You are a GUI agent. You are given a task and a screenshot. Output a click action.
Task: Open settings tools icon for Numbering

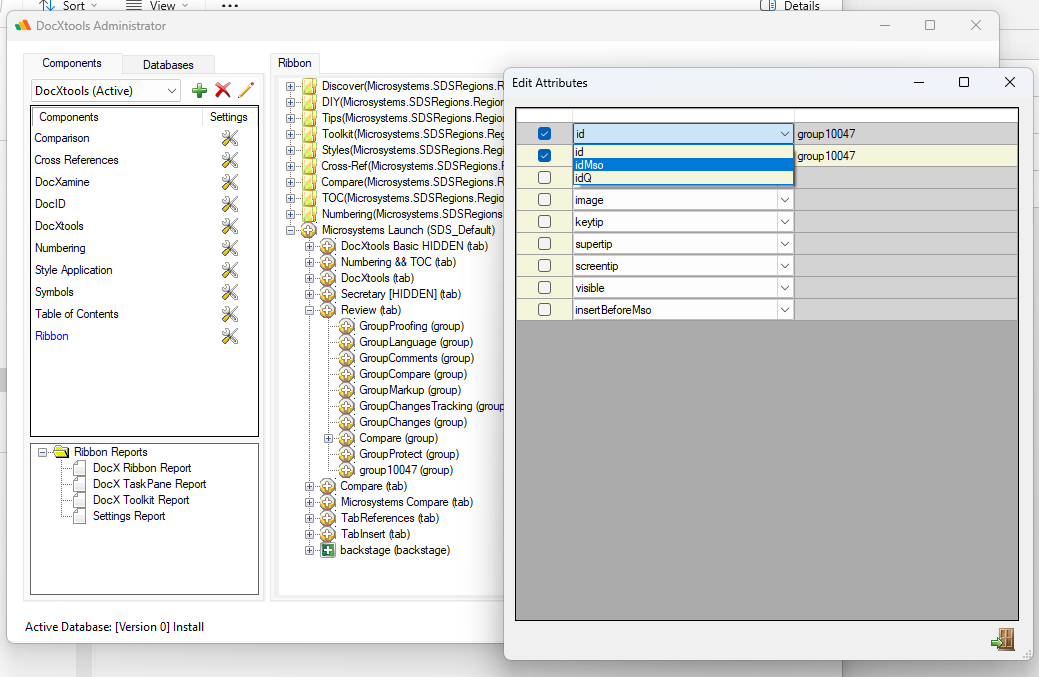(x=230, y=248)
